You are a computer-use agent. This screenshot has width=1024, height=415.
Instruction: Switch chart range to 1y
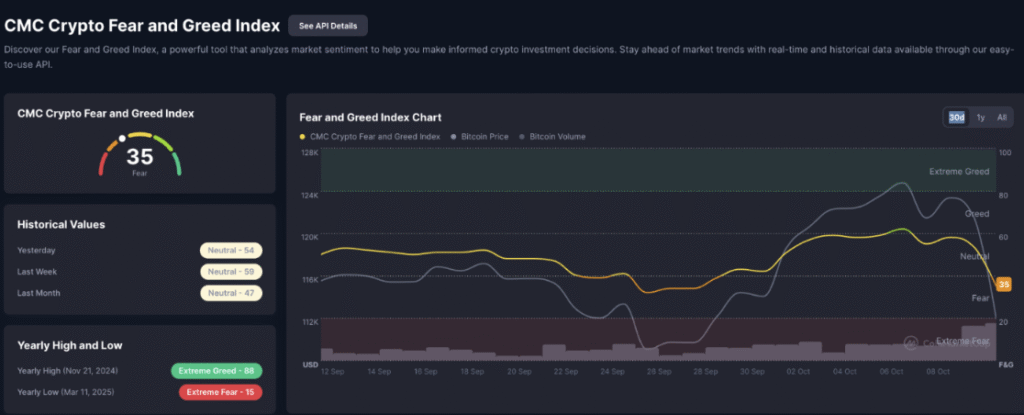pos(981,118)
